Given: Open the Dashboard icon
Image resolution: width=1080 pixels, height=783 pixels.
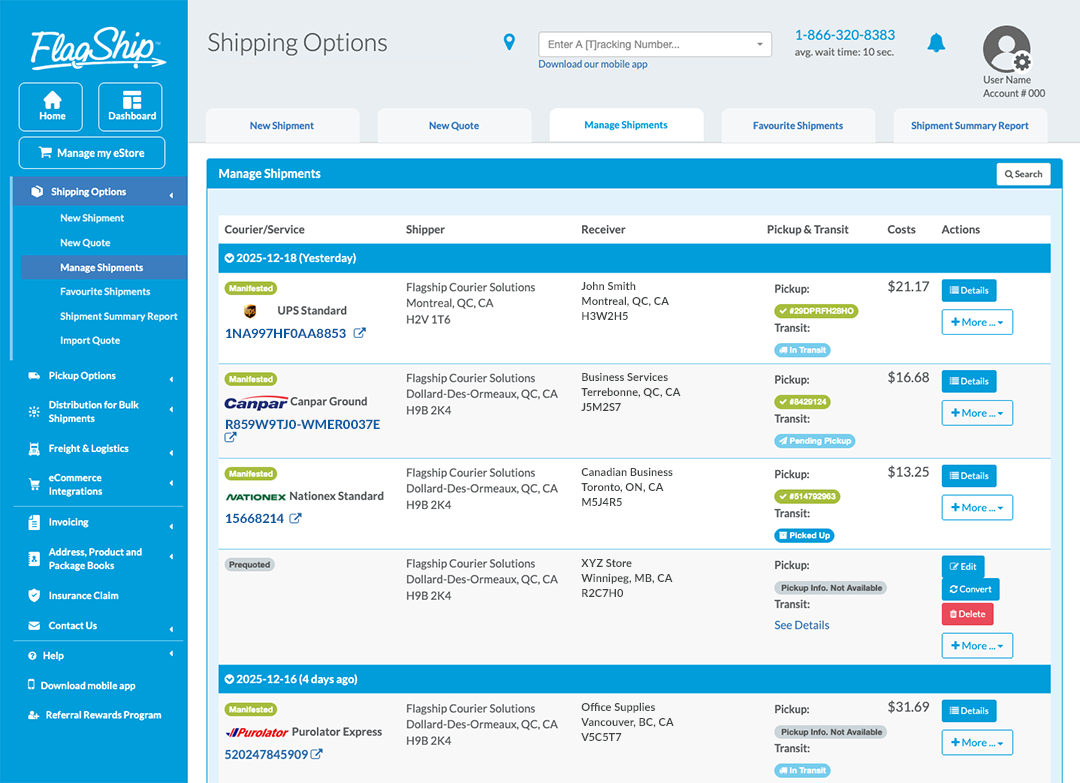Looking at the screenshot, I should [x=130, y=100].
